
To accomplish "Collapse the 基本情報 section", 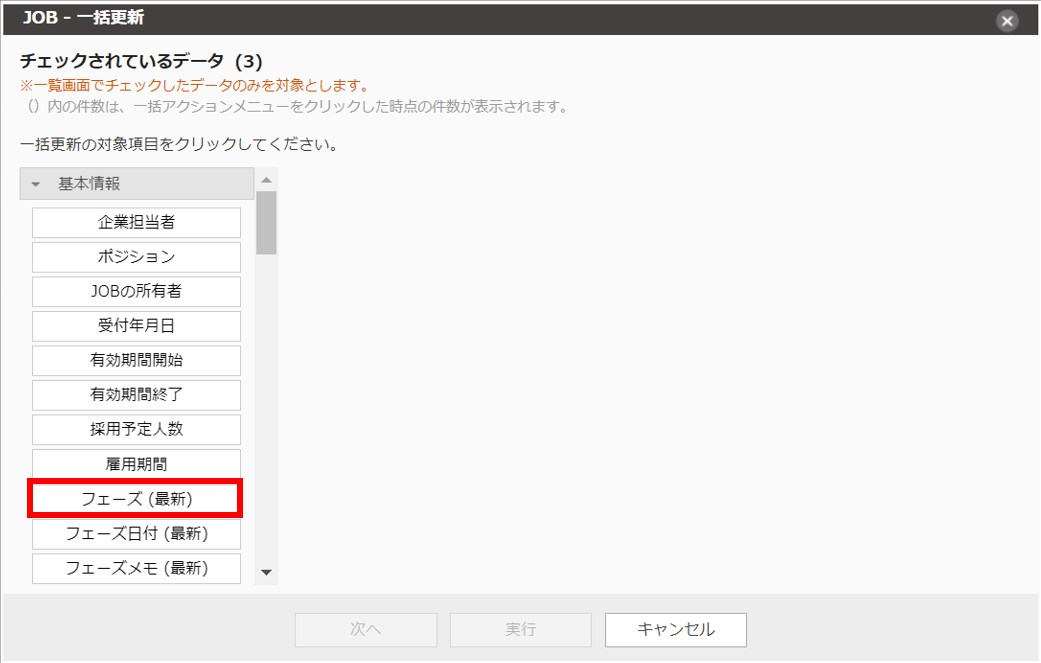I will pyautogui.click(x=37, y=184).
